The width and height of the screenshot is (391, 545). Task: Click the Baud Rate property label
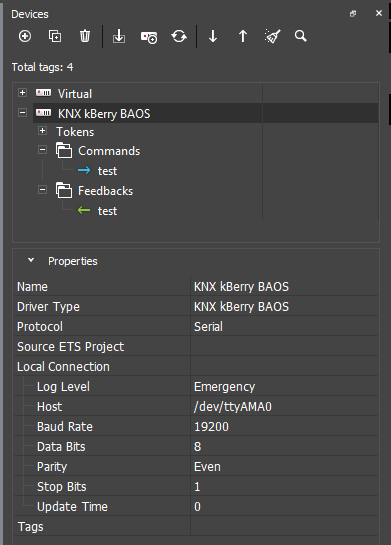pos(65,427)
